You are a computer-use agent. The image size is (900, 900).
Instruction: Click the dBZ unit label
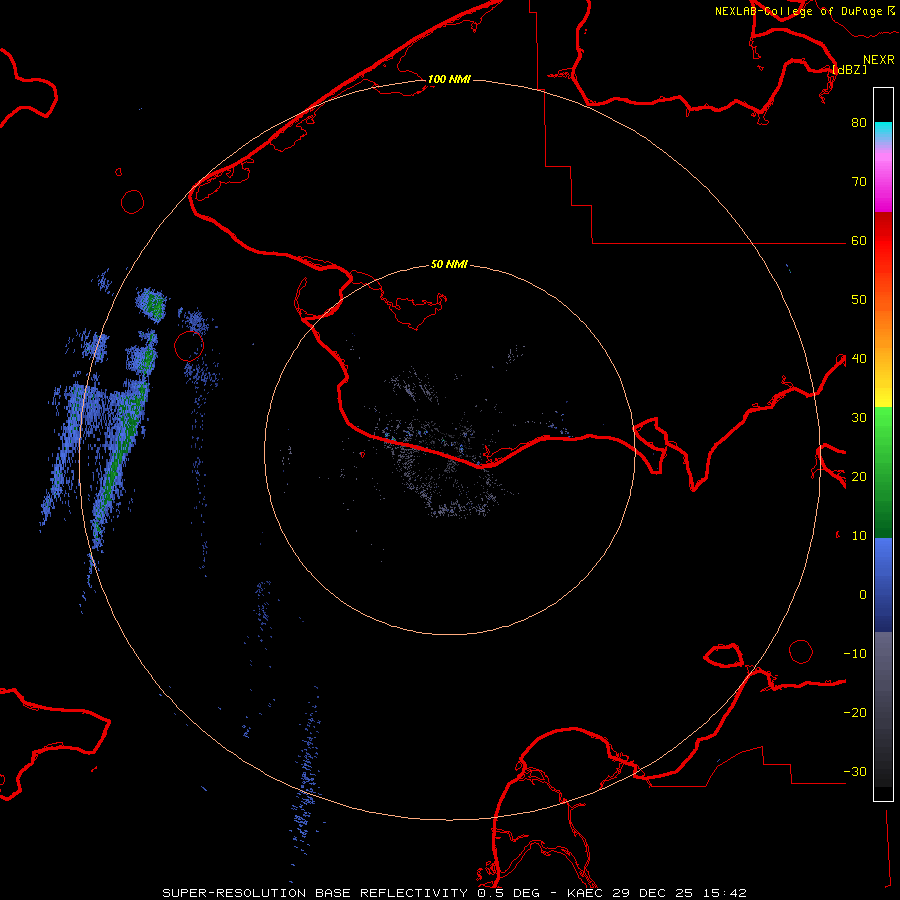coord(849,70)
